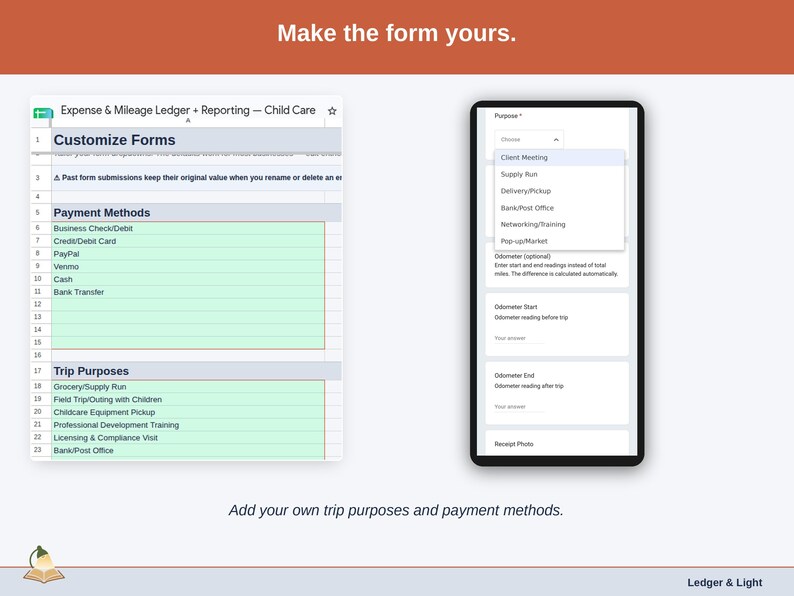Click the Odometer (optional) section description
Screen dimensions: 794x596
[x=556, y=269]
